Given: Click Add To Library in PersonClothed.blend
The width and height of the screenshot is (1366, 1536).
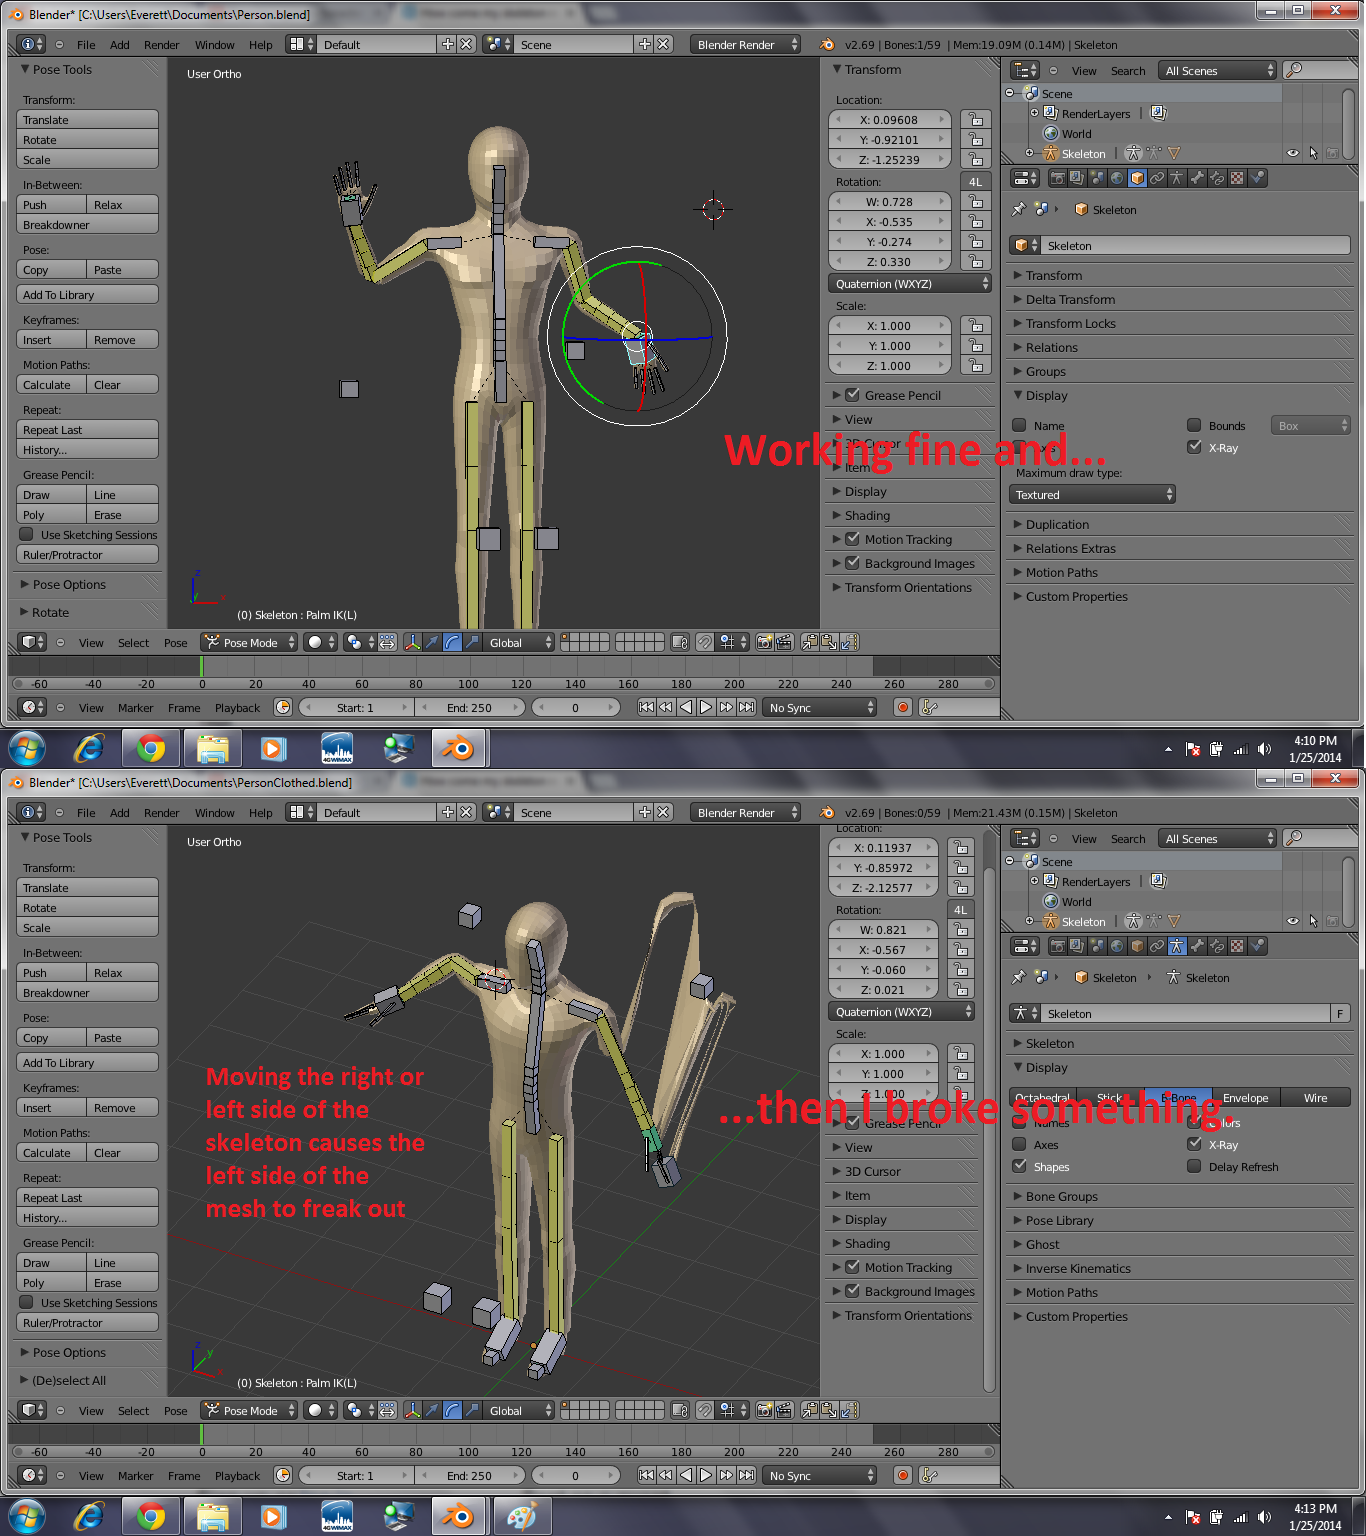Looking at the screenshot, I should point(88,1063).
